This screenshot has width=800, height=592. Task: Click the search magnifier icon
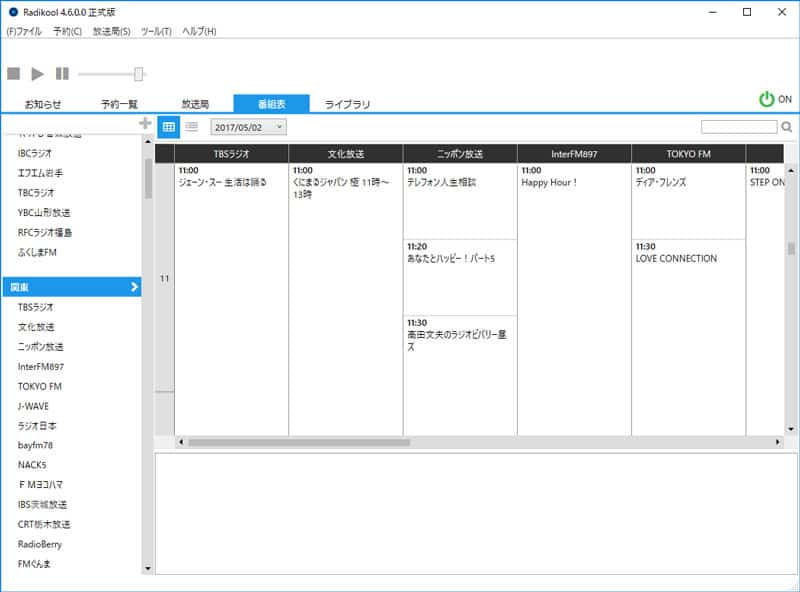point(785,127)
